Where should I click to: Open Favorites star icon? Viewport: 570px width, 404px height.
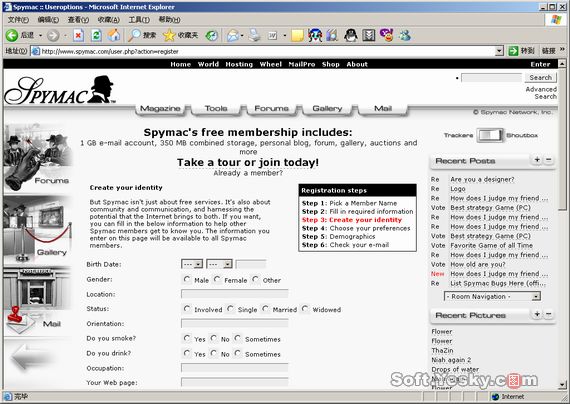point(169,35)
